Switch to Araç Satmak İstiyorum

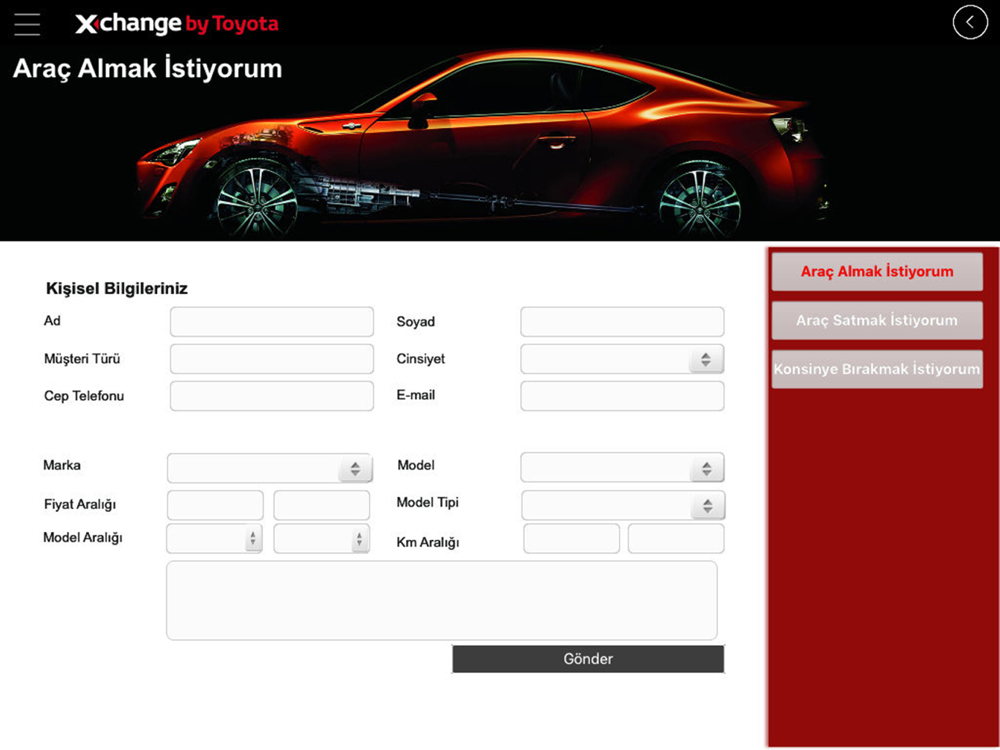pos(877,321)
